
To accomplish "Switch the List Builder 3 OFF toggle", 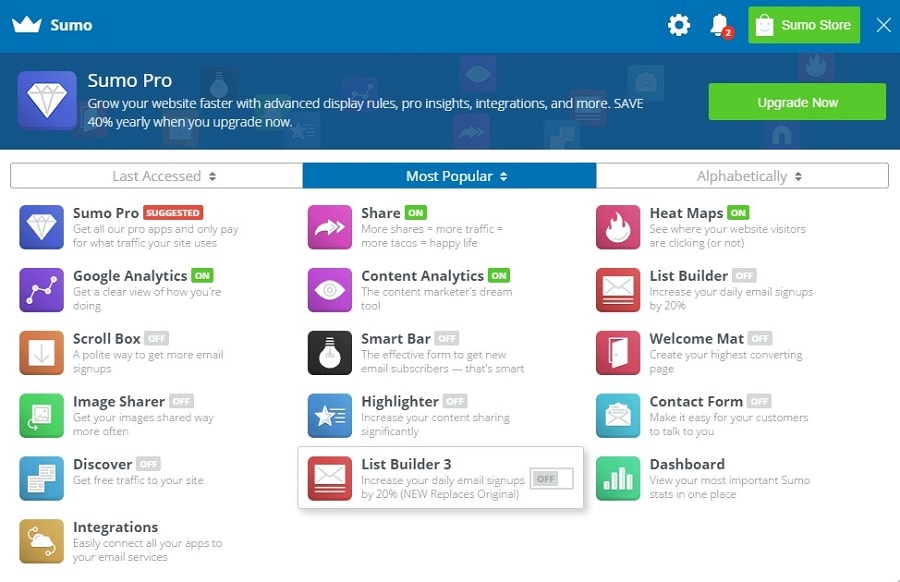I will pos(552,479).
